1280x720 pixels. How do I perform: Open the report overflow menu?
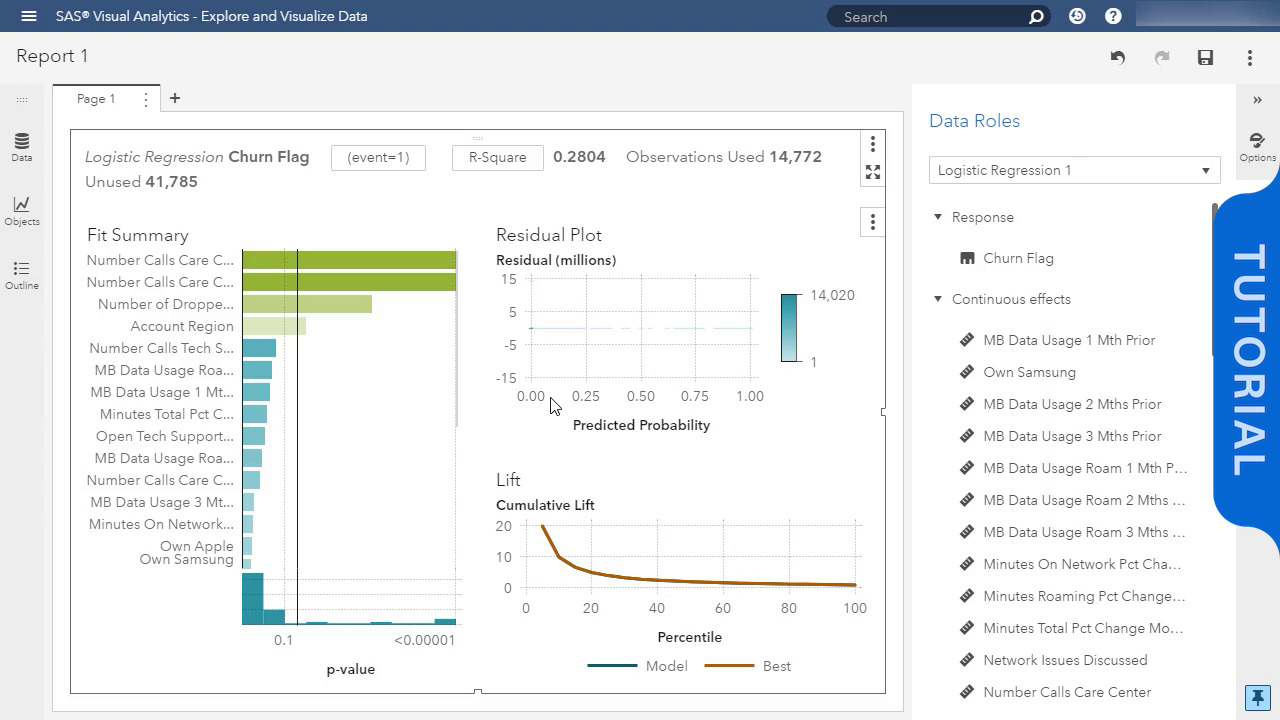point(1249,58)
